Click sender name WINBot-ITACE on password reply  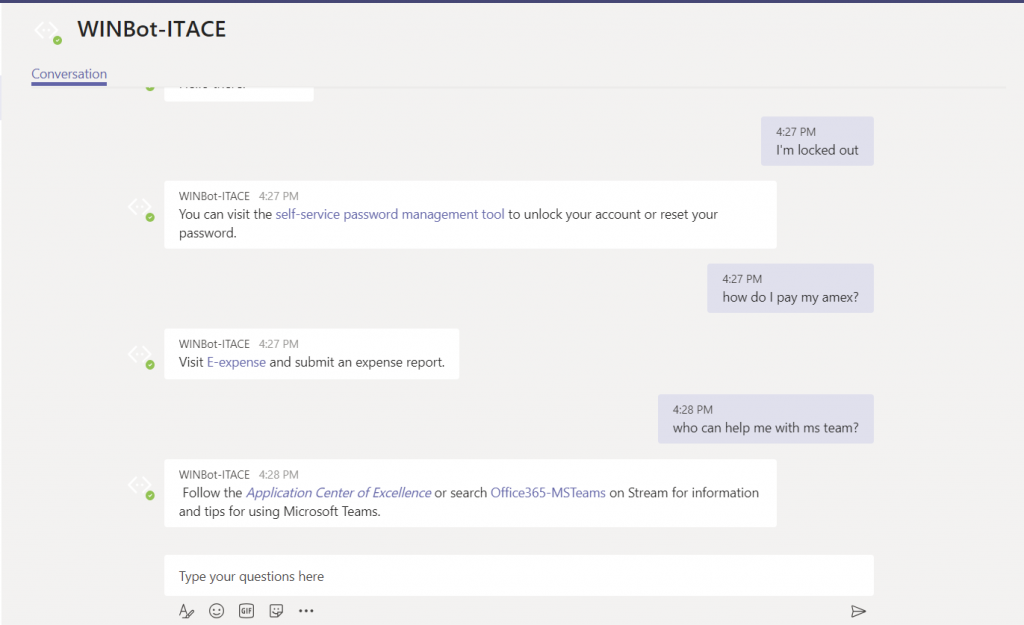tap(214, 196)
